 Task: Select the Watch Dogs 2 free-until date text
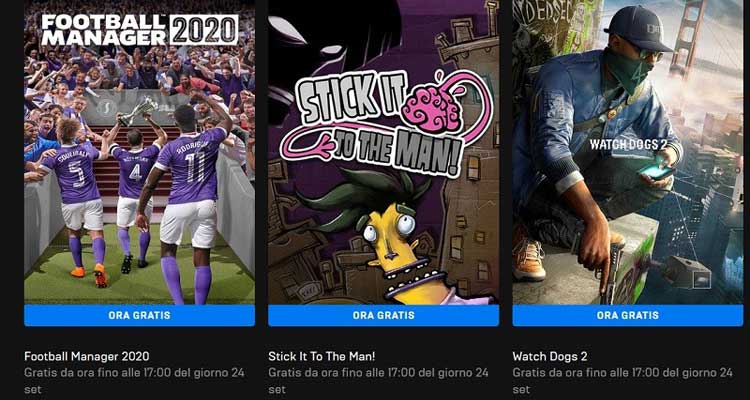(623, 380)
